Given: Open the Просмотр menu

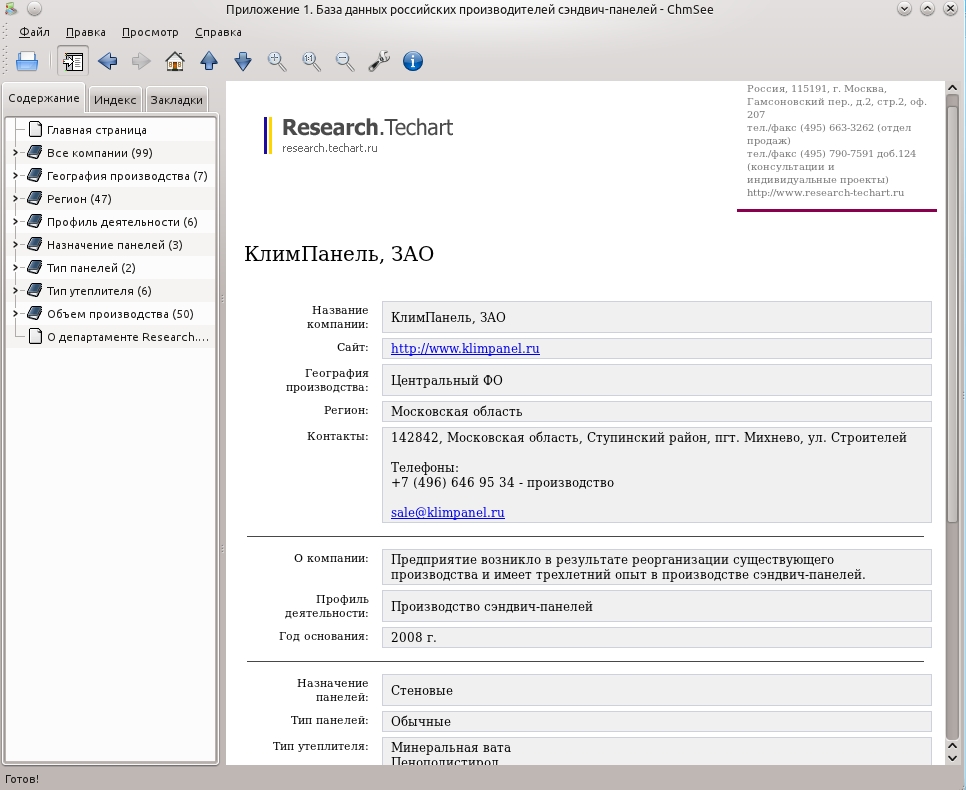Looking at the screenshot, I should click(150, 32).
